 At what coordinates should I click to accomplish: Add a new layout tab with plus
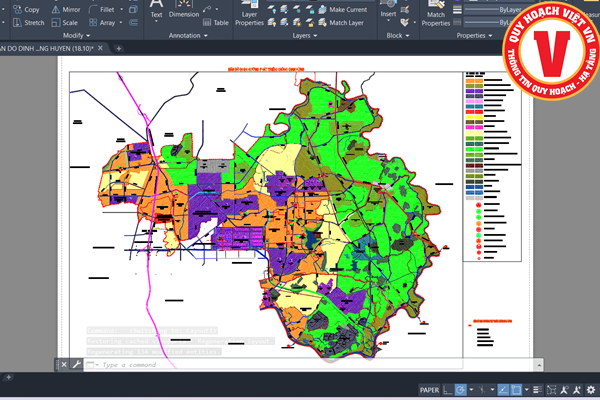click(9, 378)
